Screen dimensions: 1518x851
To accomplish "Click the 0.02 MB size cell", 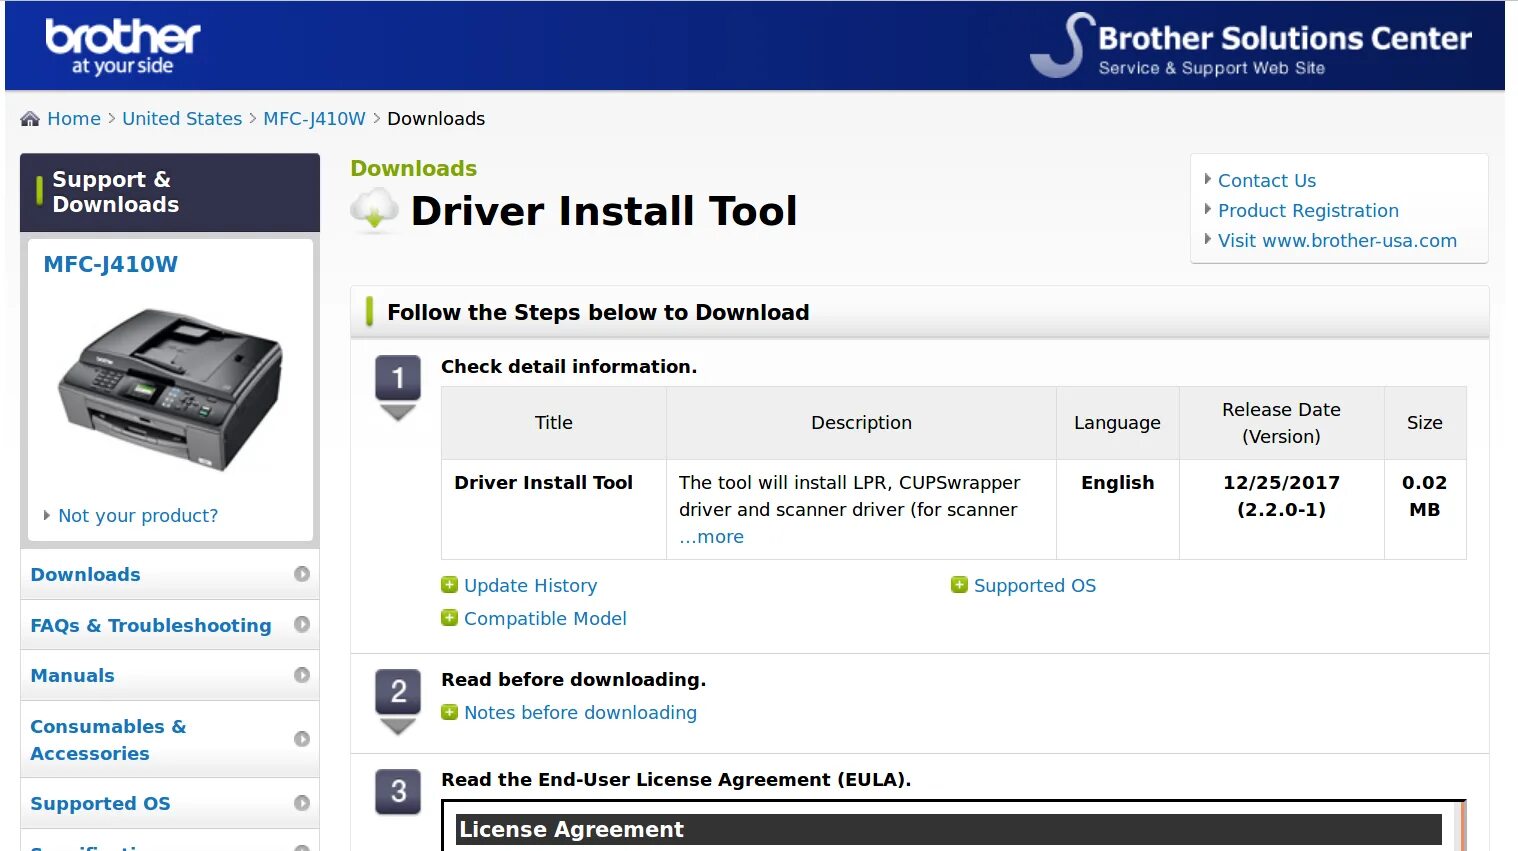I will coord(1425,509).
